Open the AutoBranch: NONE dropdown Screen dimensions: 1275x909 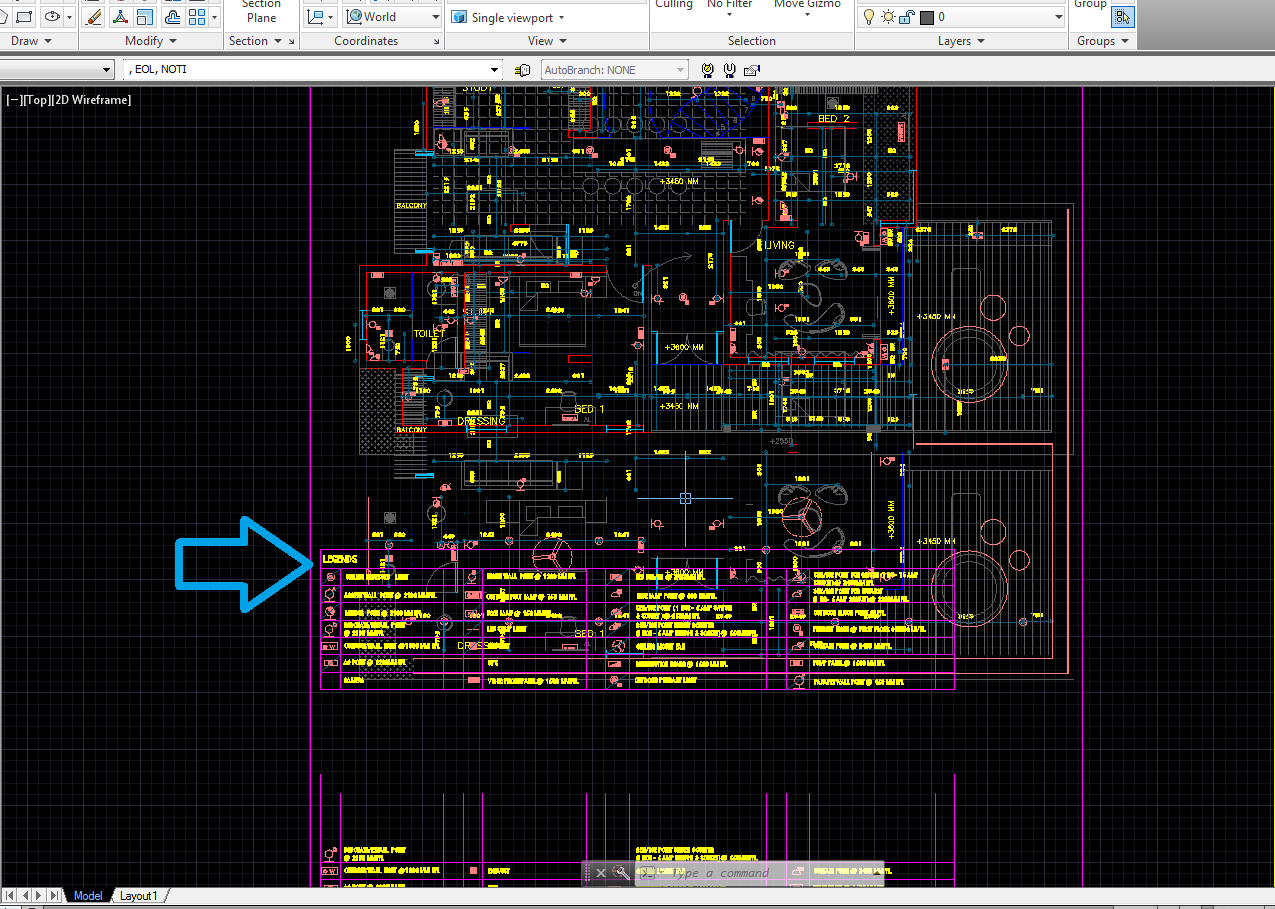pyautogui.click(x=614, y=70)
